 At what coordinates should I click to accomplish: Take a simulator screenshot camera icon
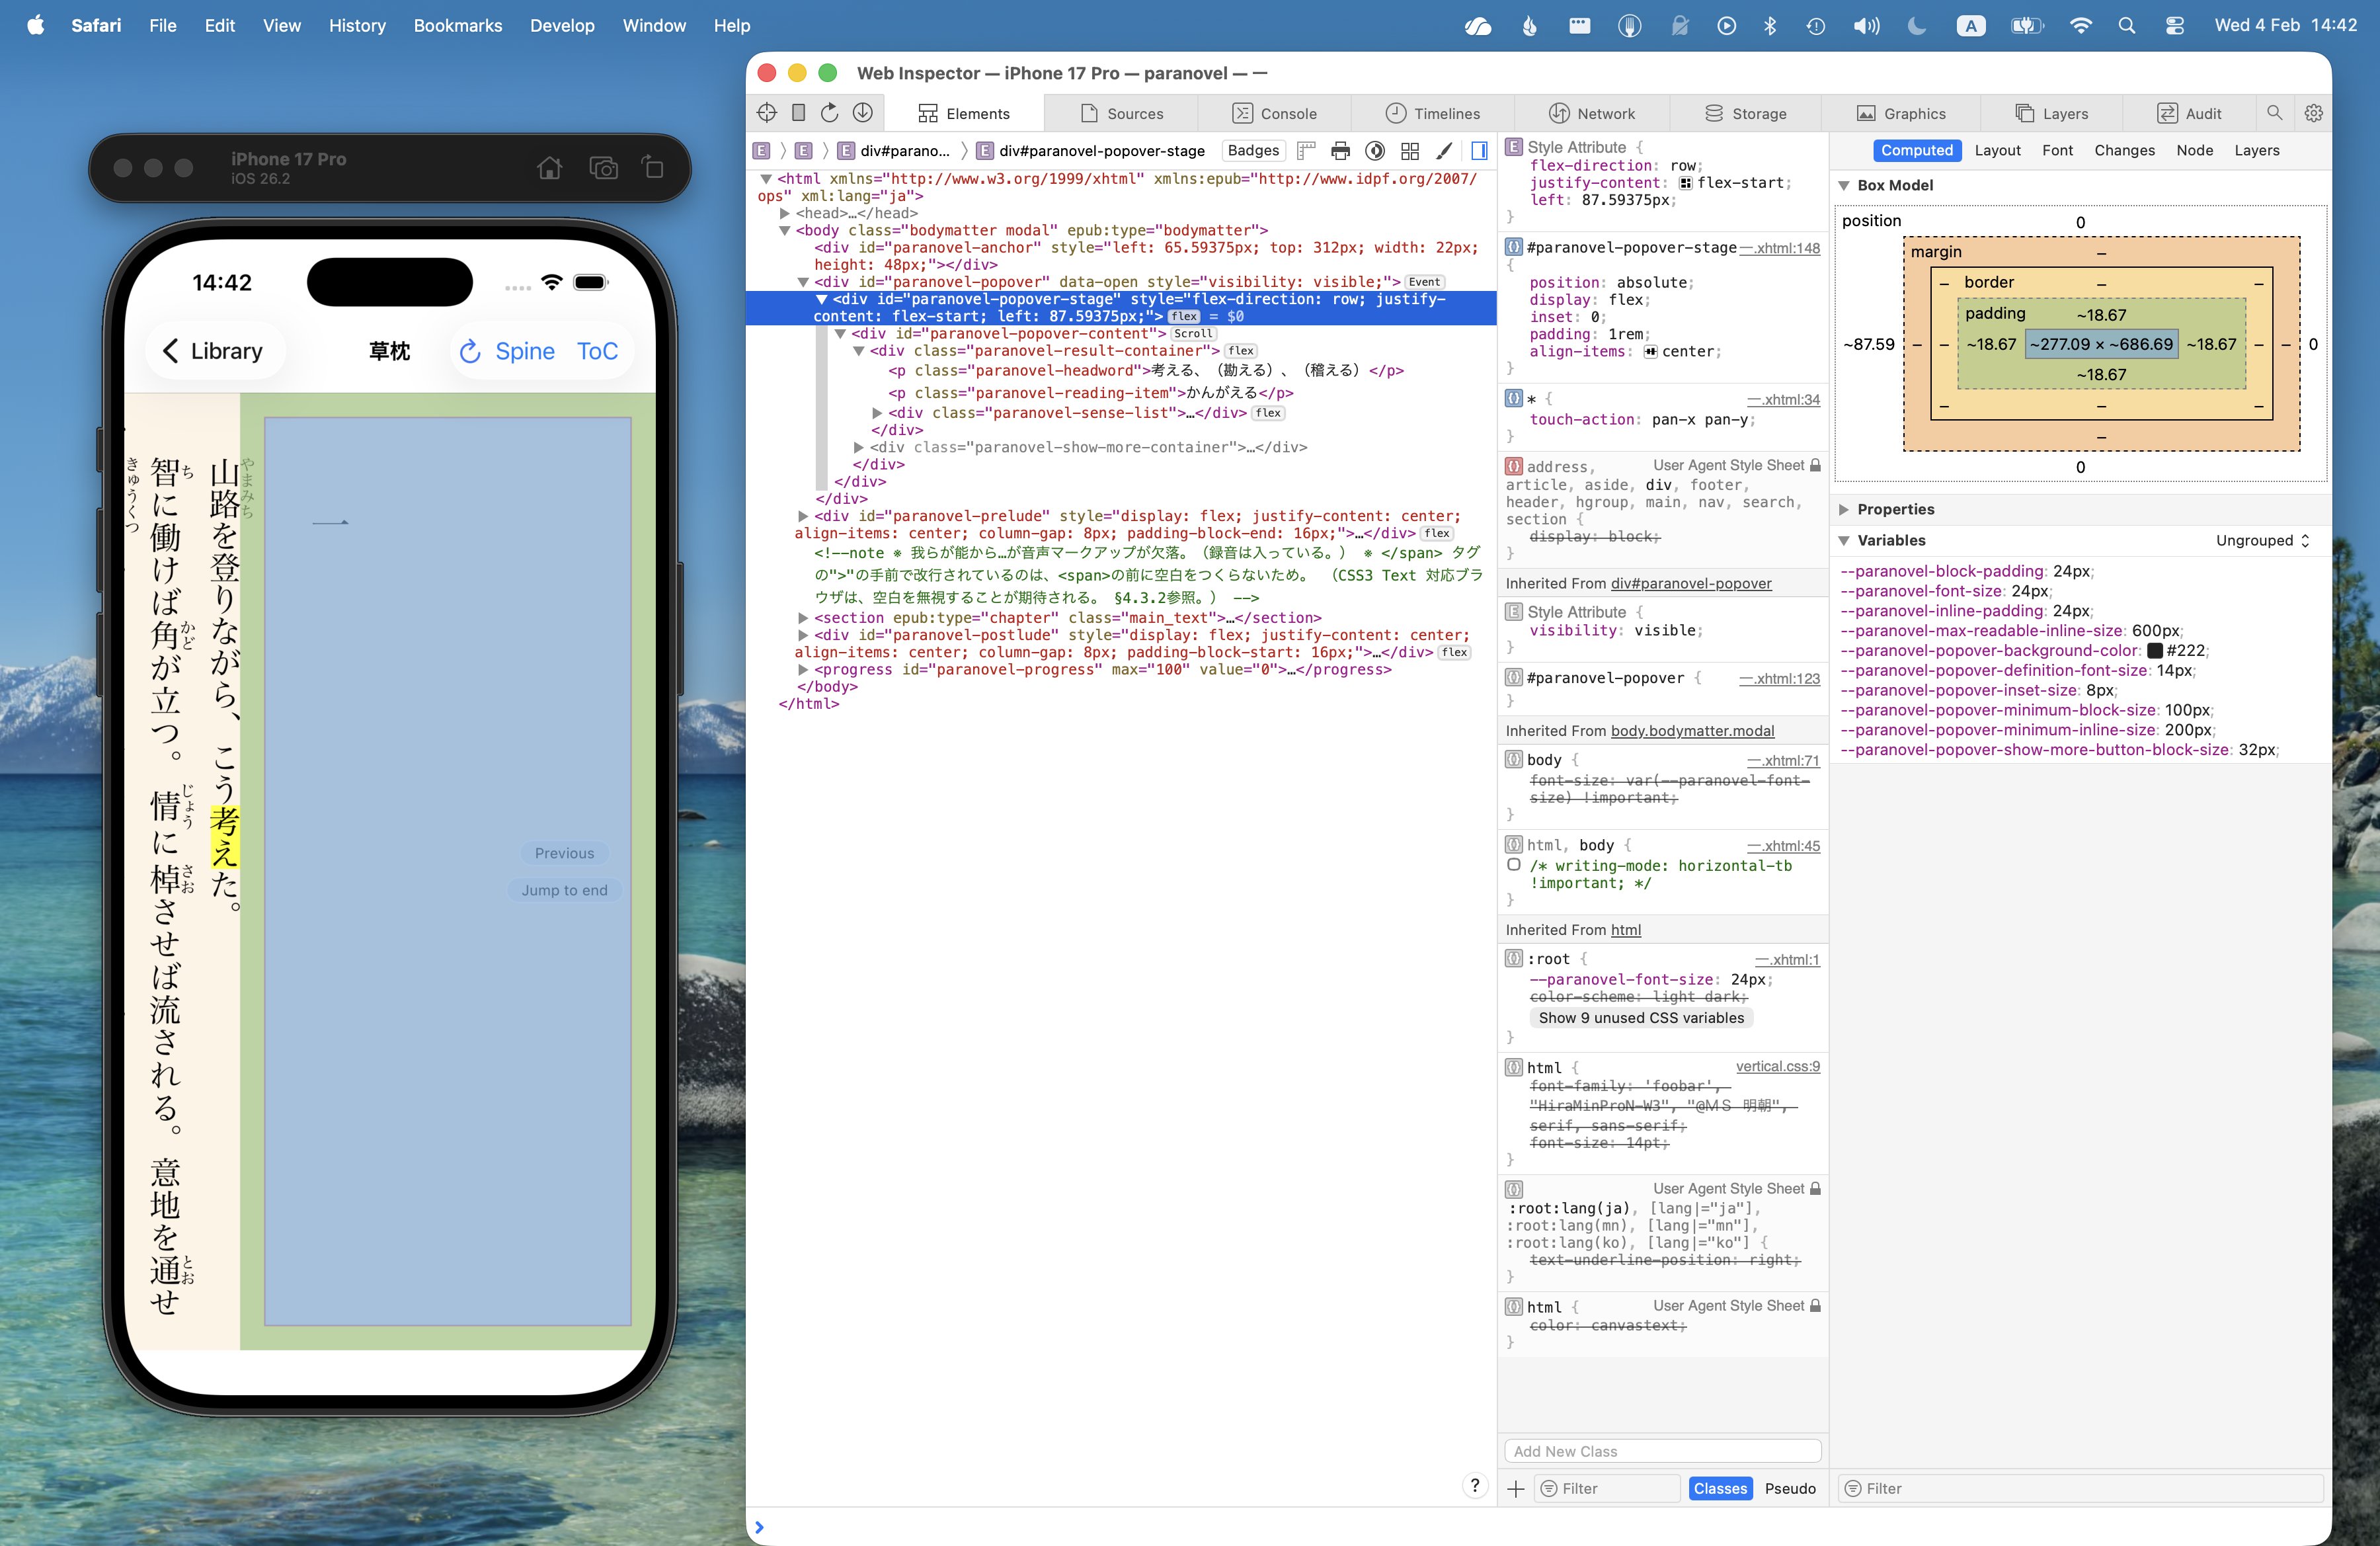click(x=603, y=168)
